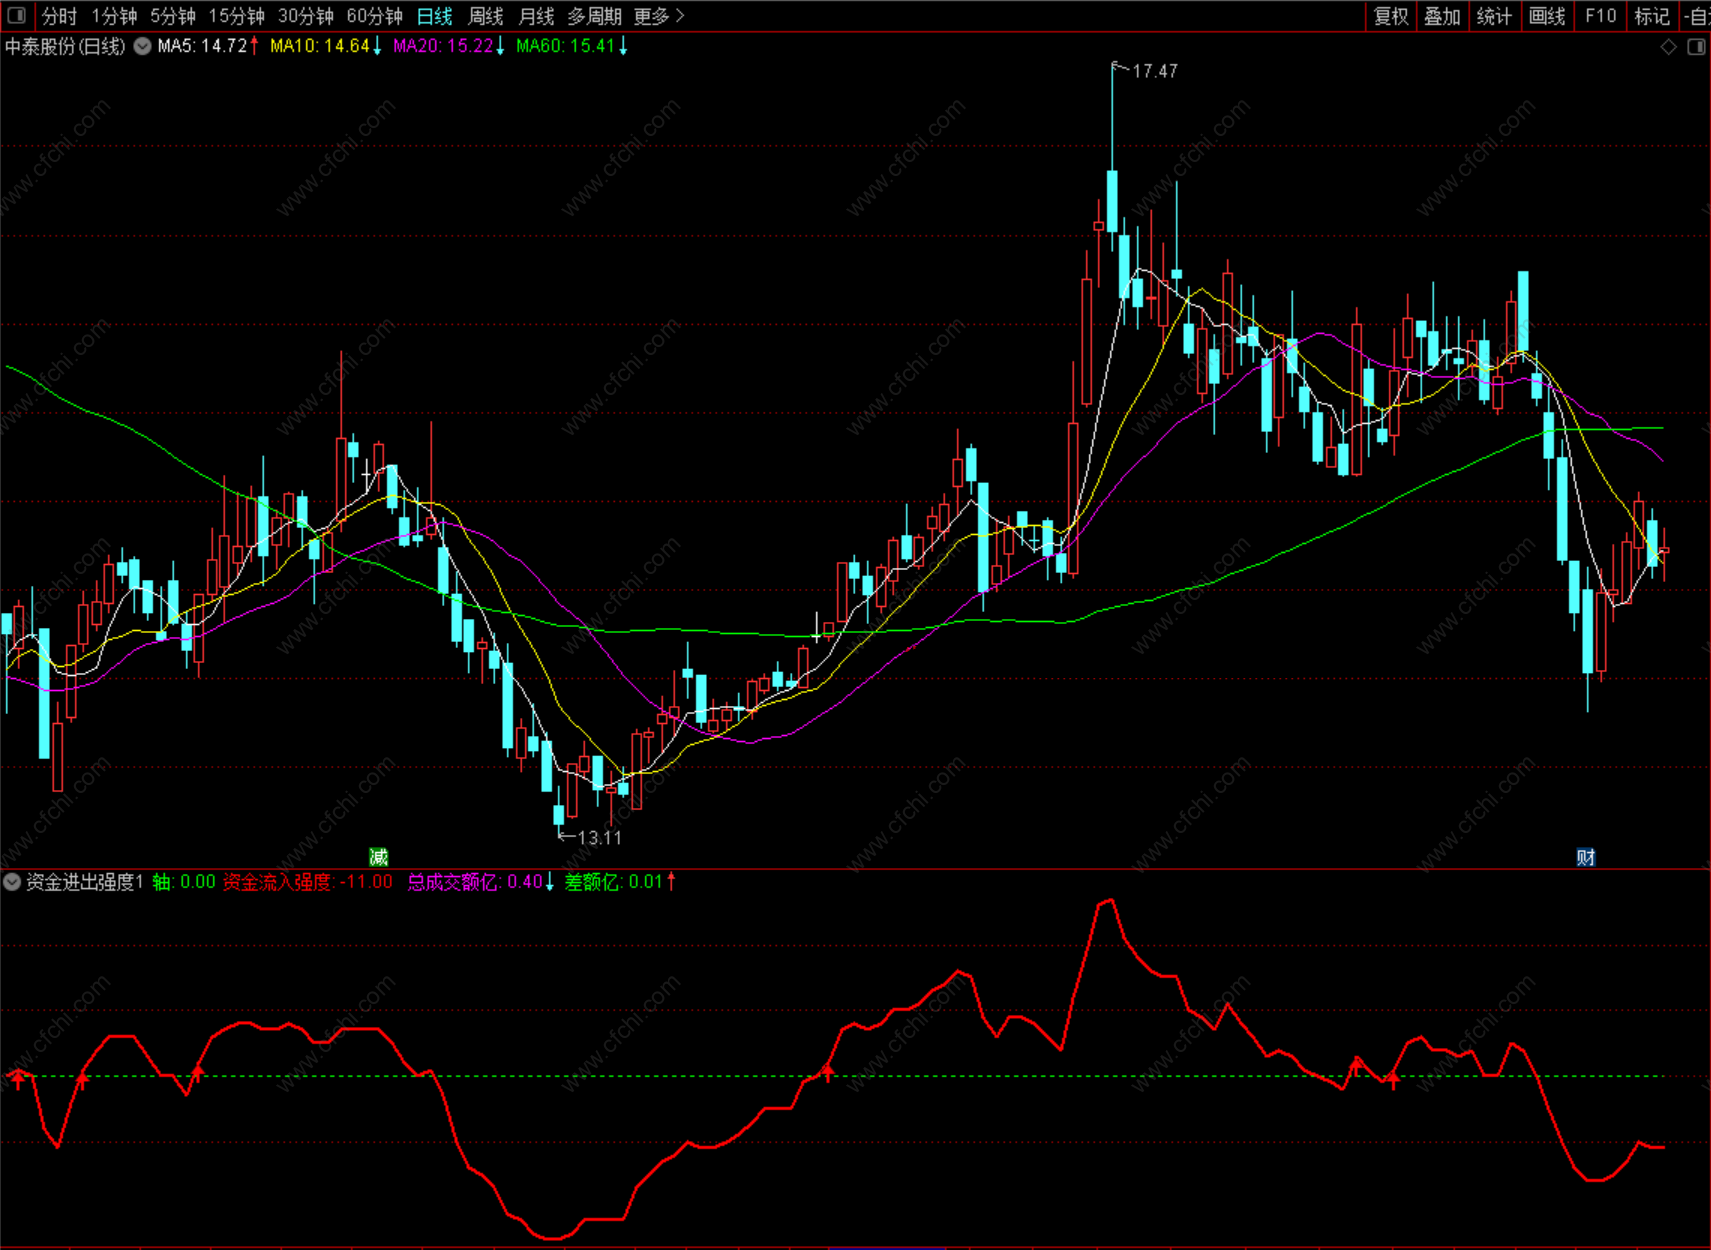
Task: Switch to the 5分钟 period
Action: click(173, 16)
